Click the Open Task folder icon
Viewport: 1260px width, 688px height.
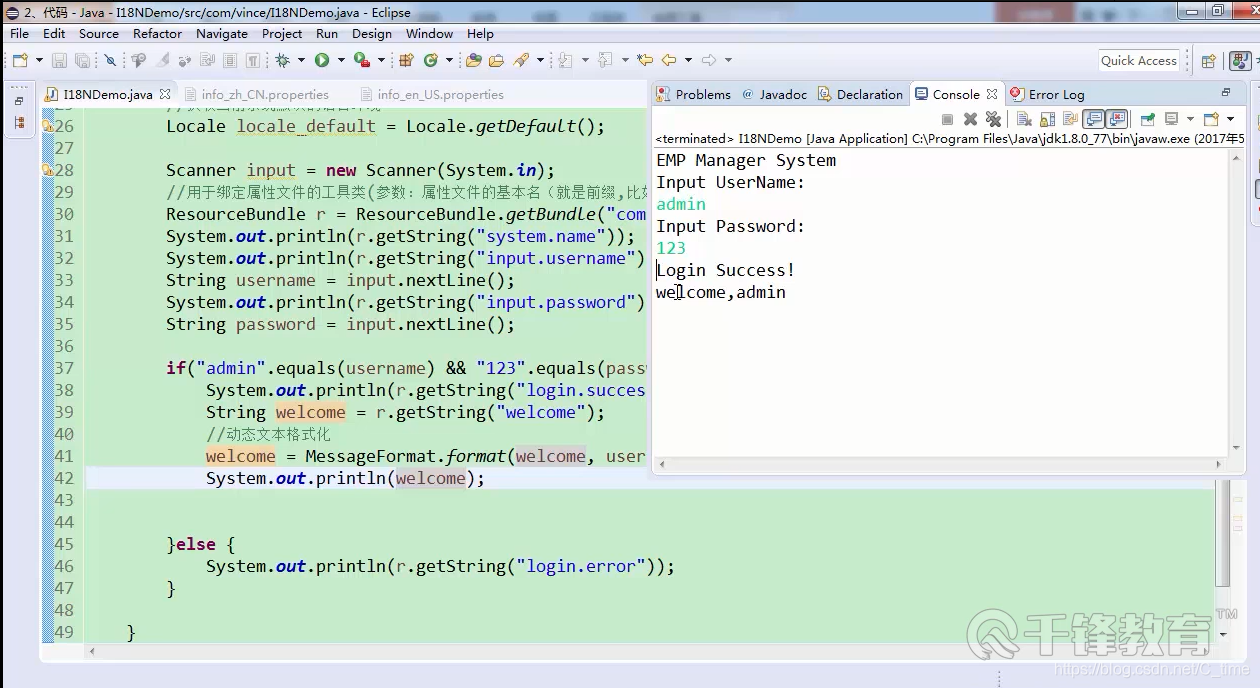point(496,60)
